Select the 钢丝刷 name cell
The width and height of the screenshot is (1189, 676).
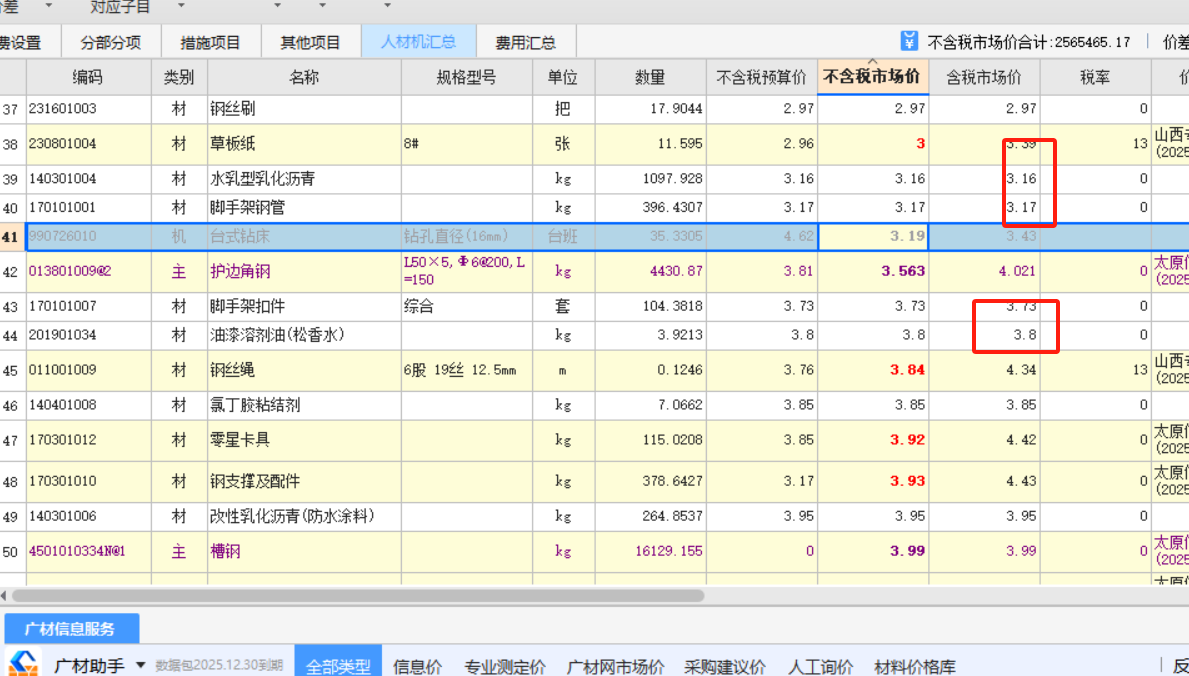(304, 108)
